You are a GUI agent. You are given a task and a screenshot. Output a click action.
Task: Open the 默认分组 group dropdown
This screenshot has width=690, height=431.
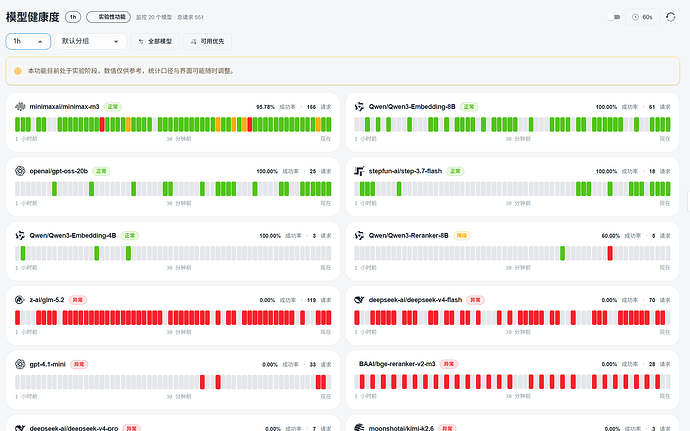[x=90, y=41]
